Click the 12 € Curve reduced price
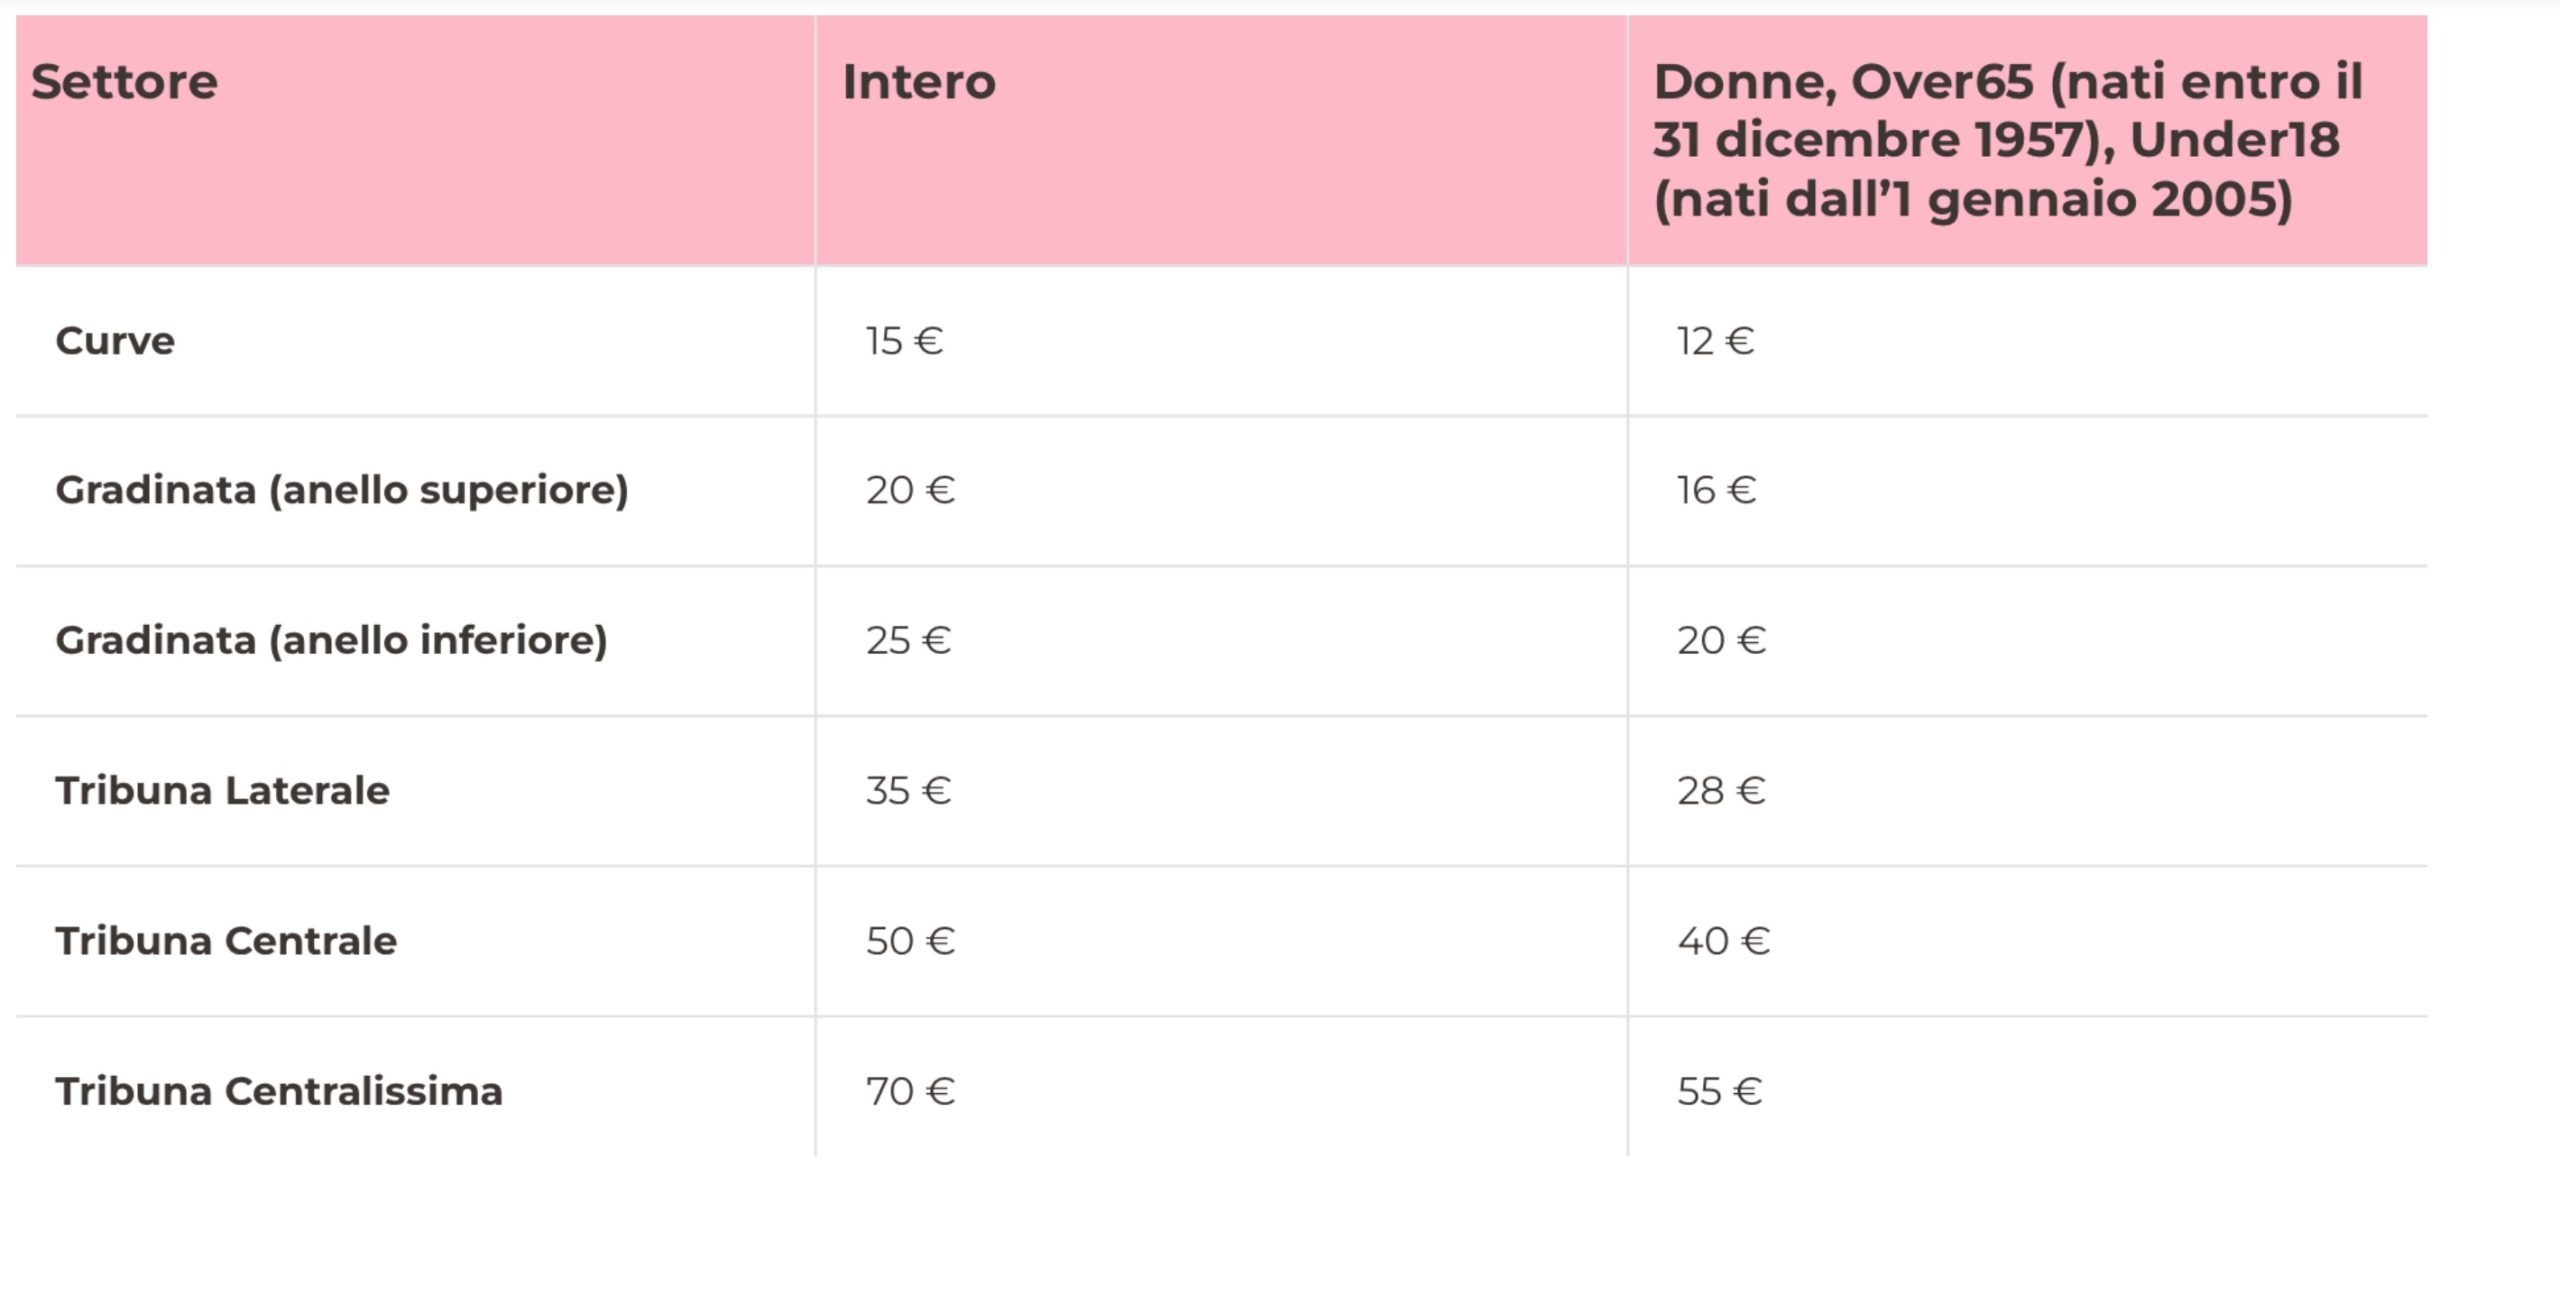Viewport: 2560px width, 1315px height. [x=1715, y=341]
